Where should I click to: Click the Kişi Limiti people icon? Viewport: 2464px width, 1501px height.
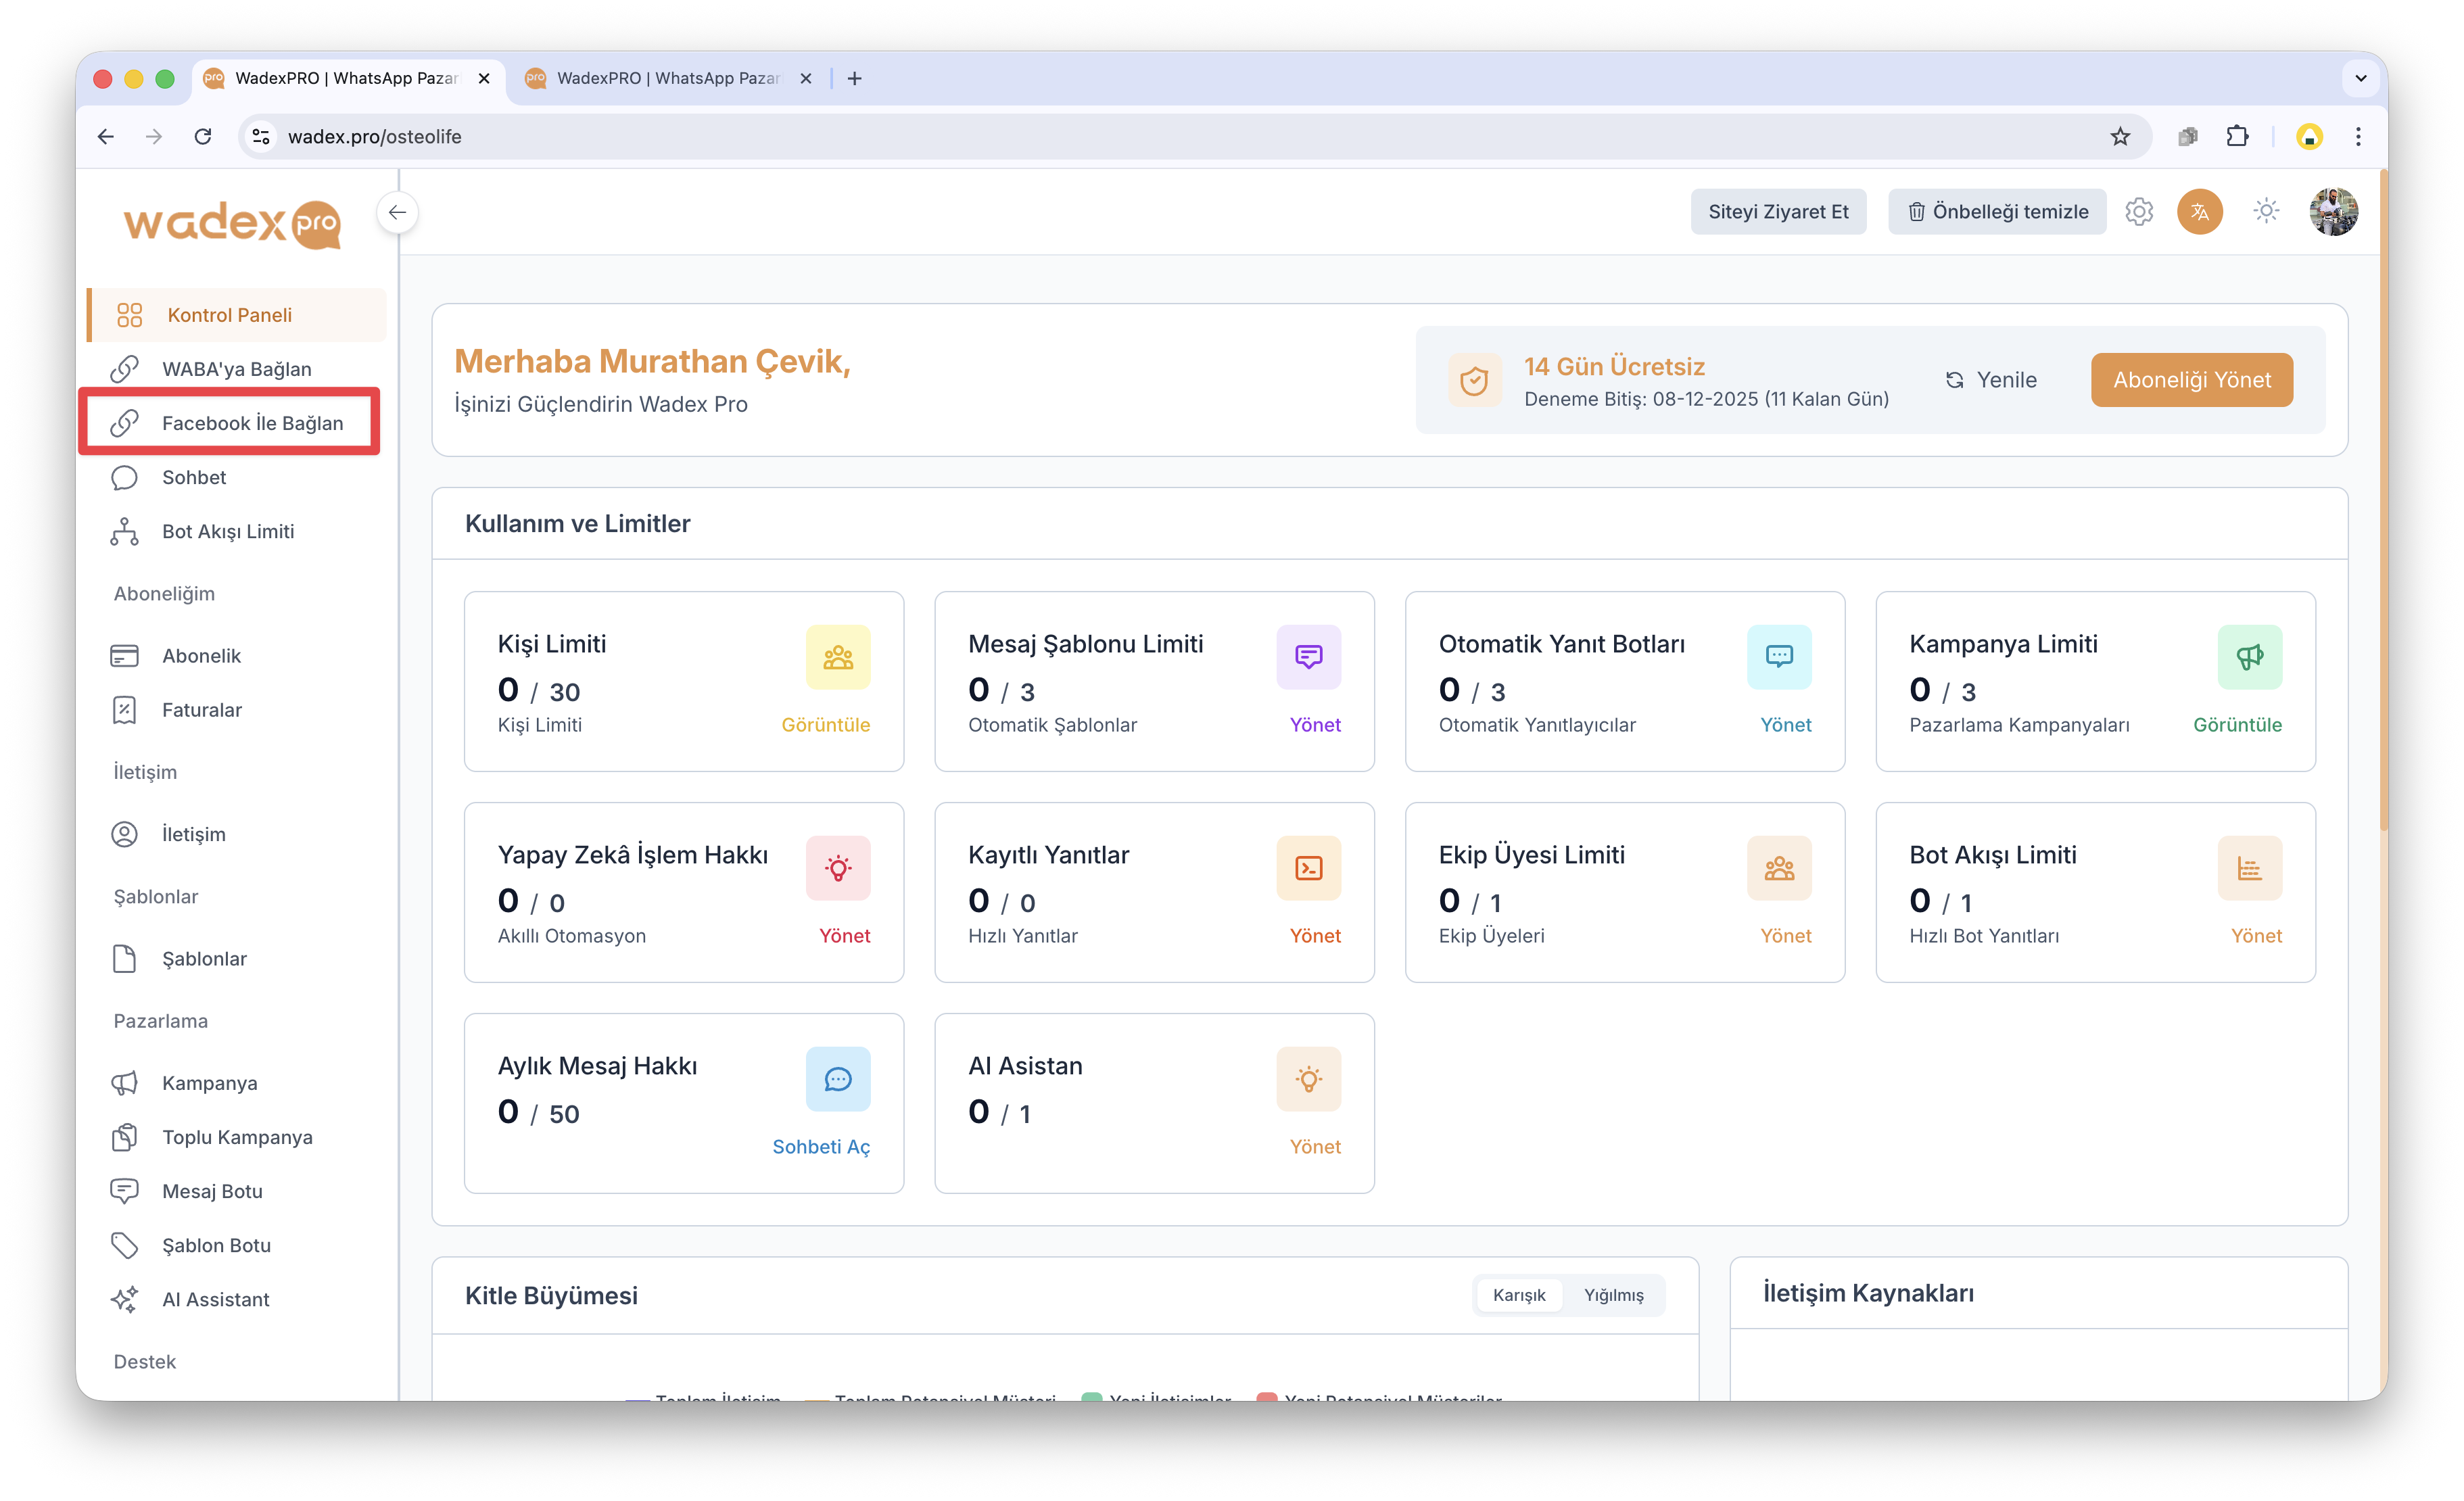tap(837, 657)
